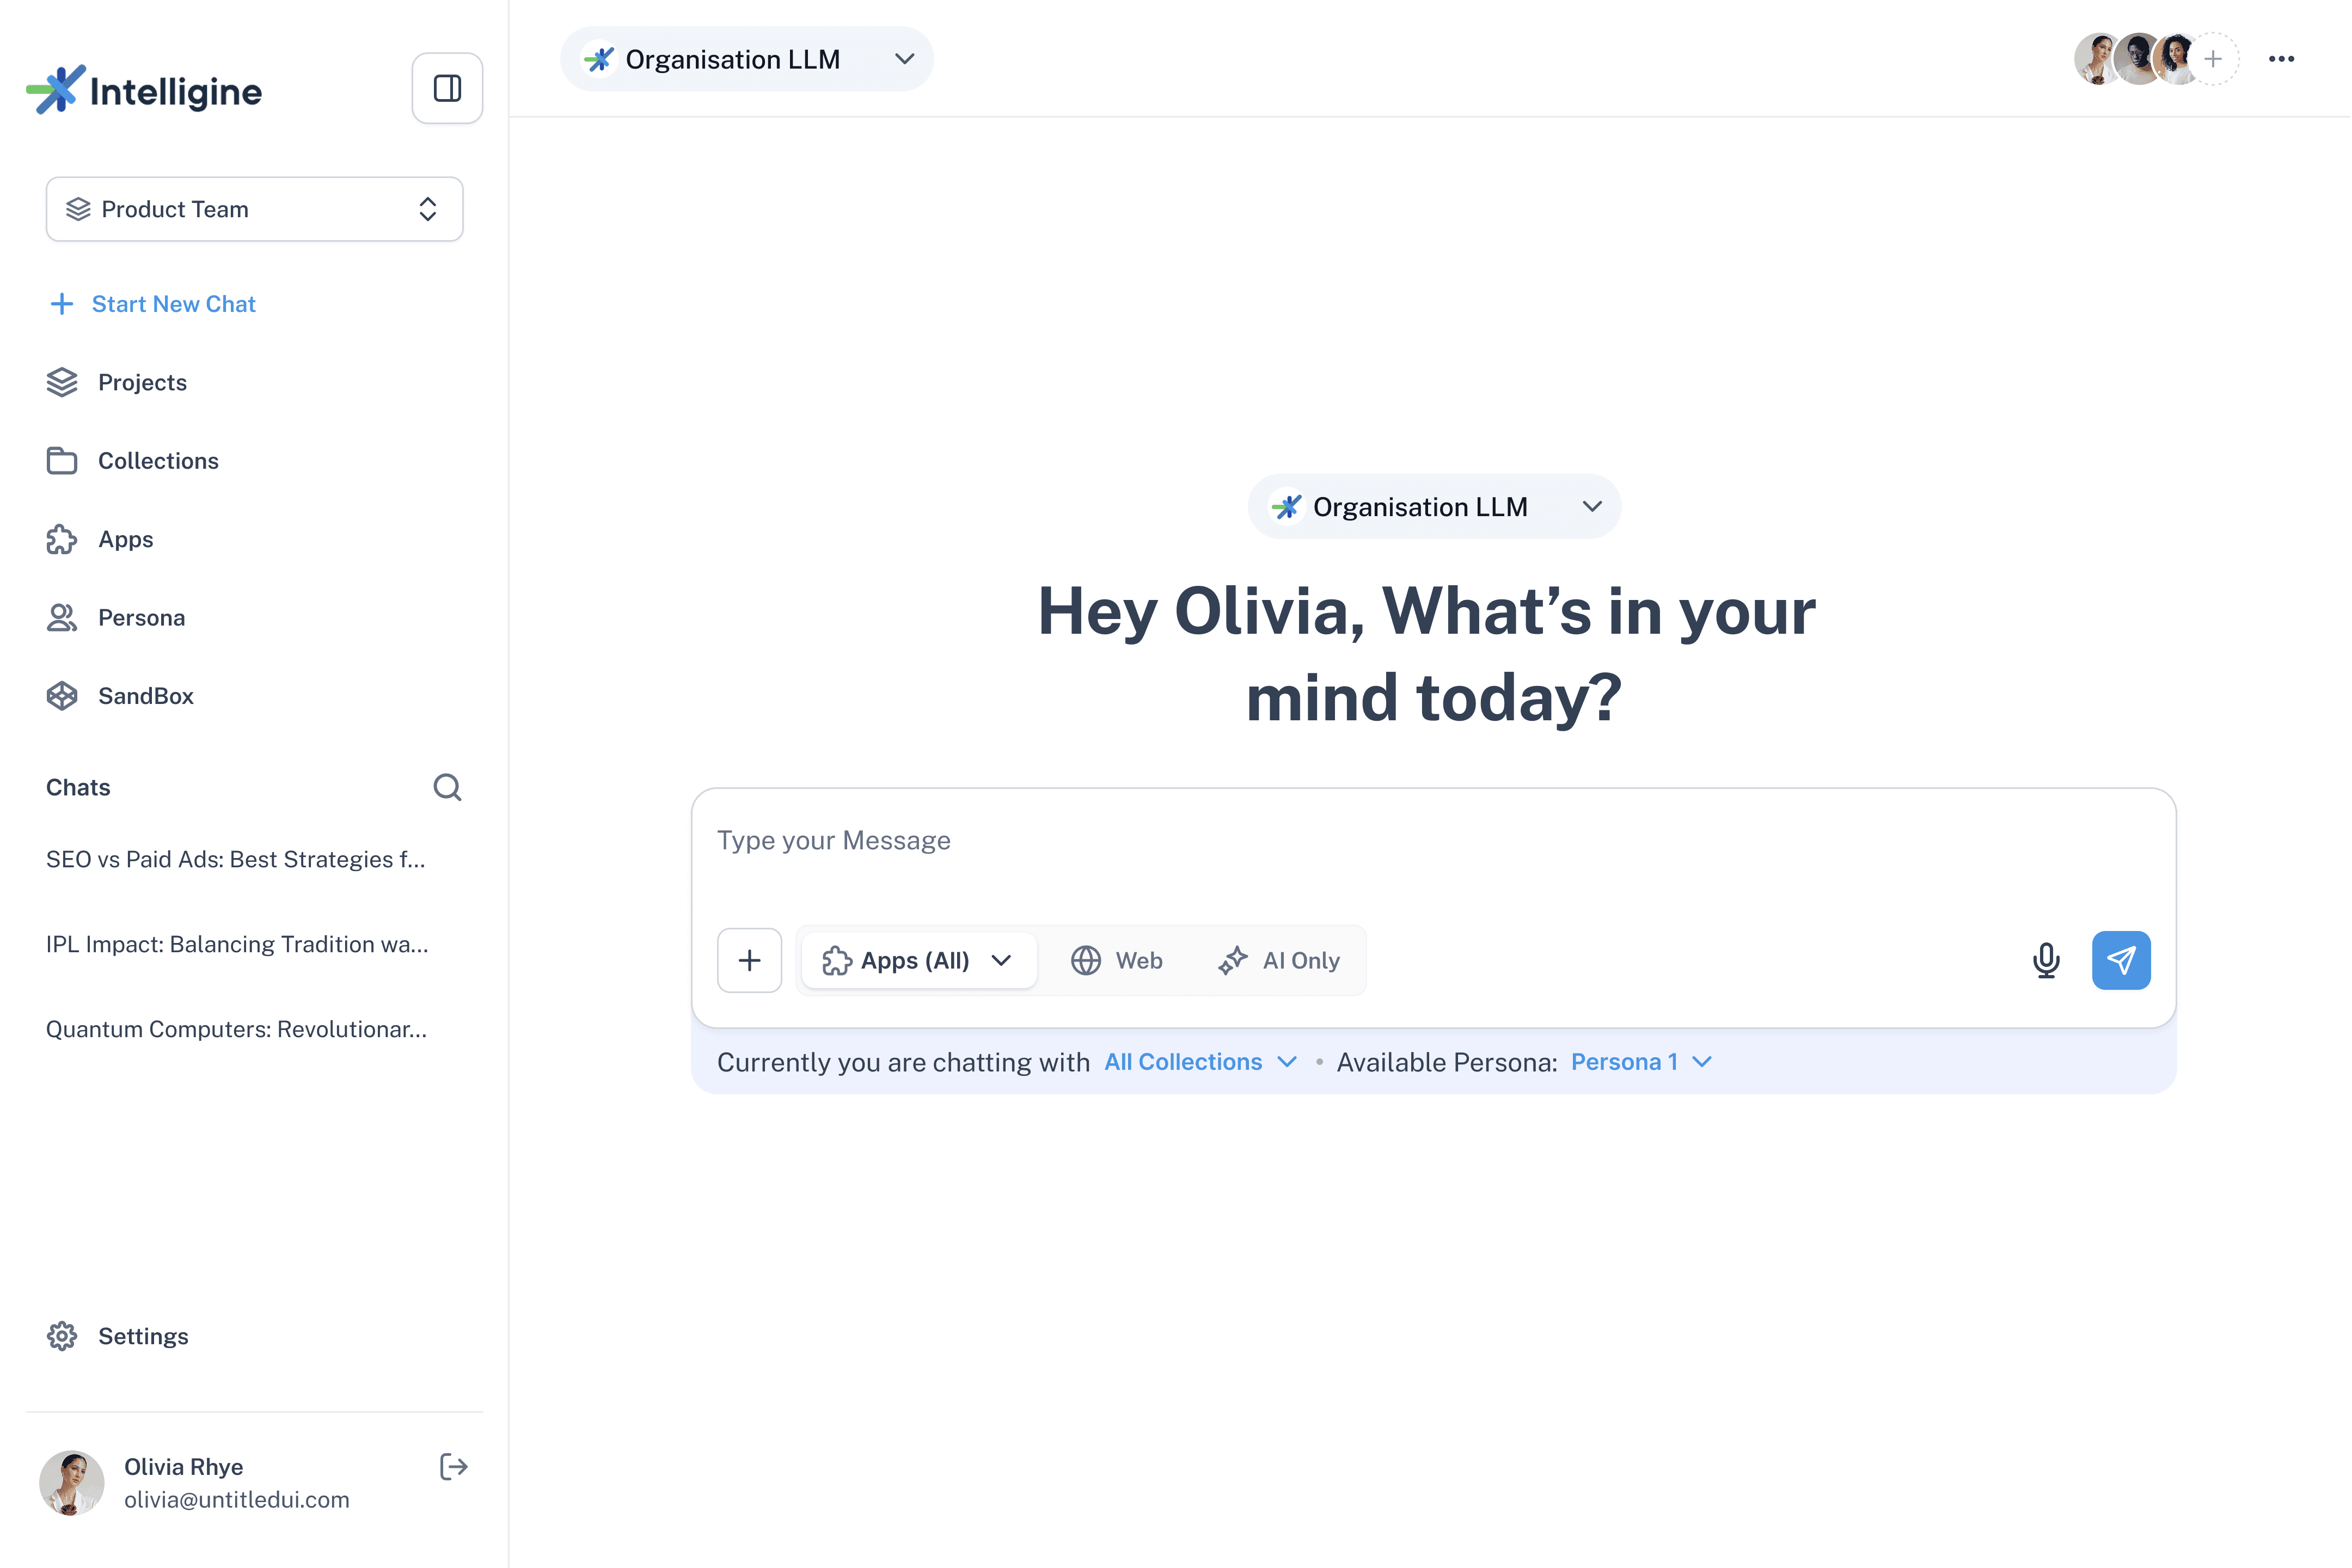Expand All Collections dropdown
This screenshot has width=2352, height=1568.
click(1199, 1062)
